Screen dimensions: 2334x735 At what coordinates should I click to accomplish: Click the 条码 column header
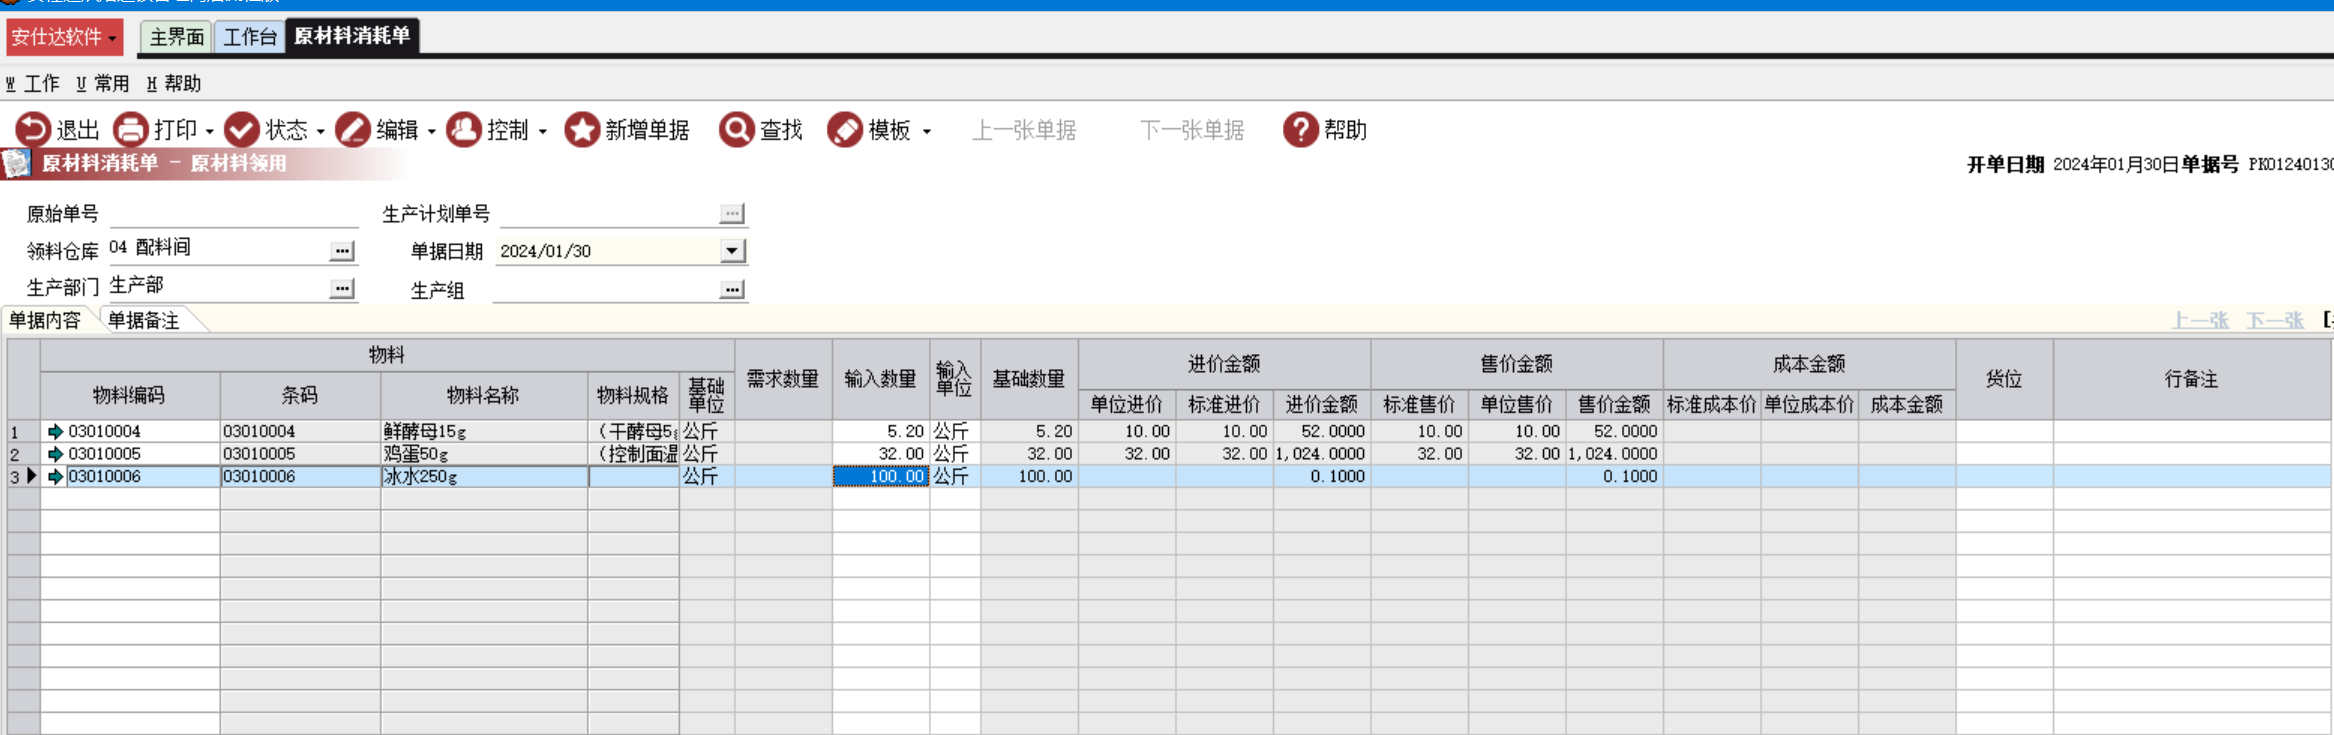[x=300, y=396]
